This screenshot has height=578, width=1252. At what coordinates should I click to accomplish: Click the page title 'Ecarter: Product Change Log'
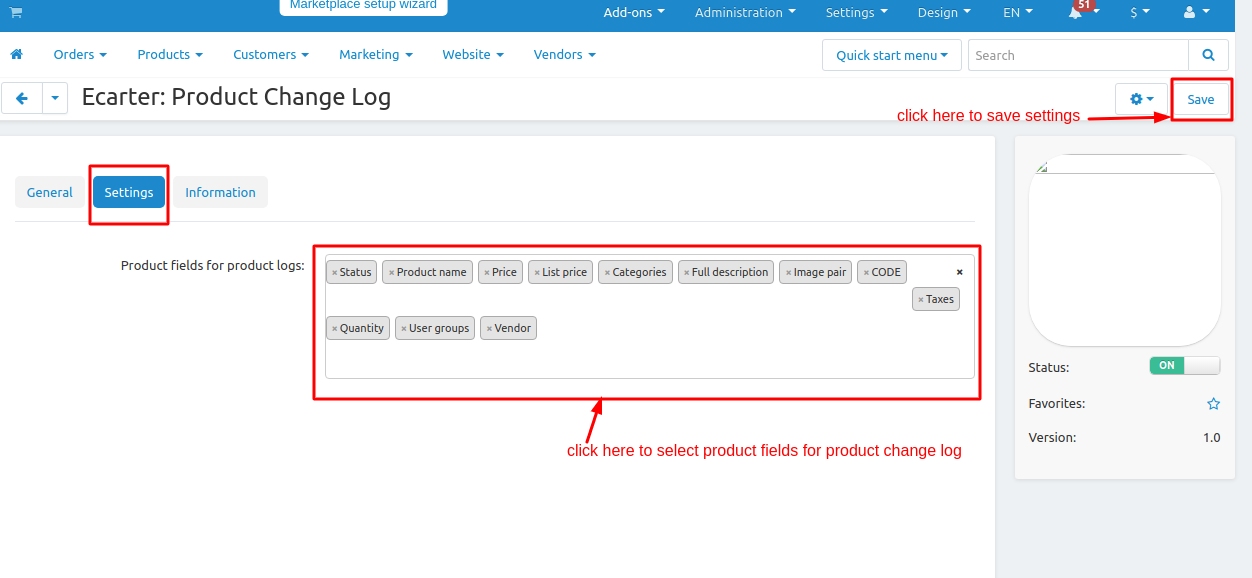point(236,97)
